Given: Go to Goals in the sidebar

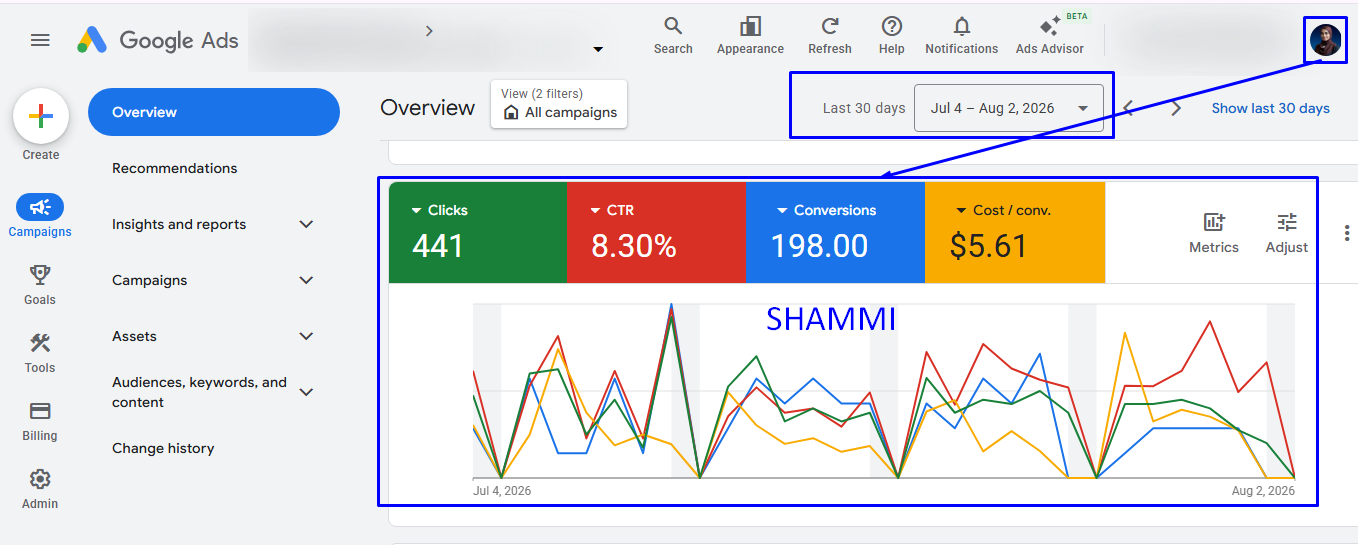Looking at the screenshot, I should tap(40, 285).
